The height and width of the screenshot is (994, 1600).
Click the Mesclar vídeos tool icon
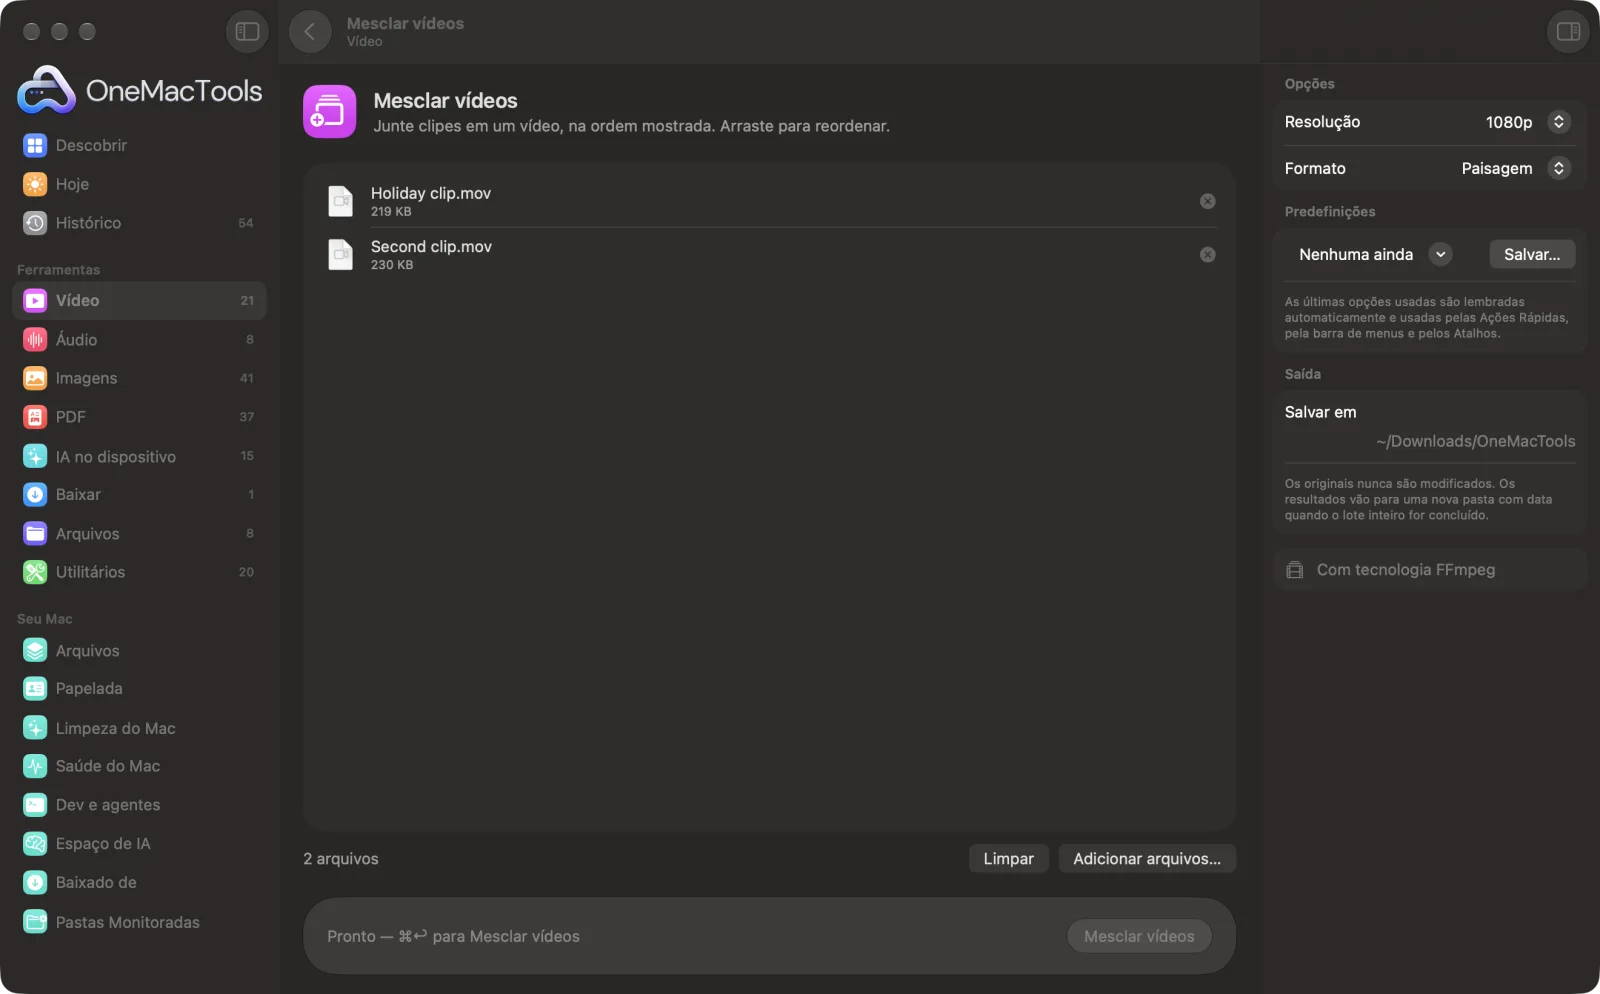(330, 111)
